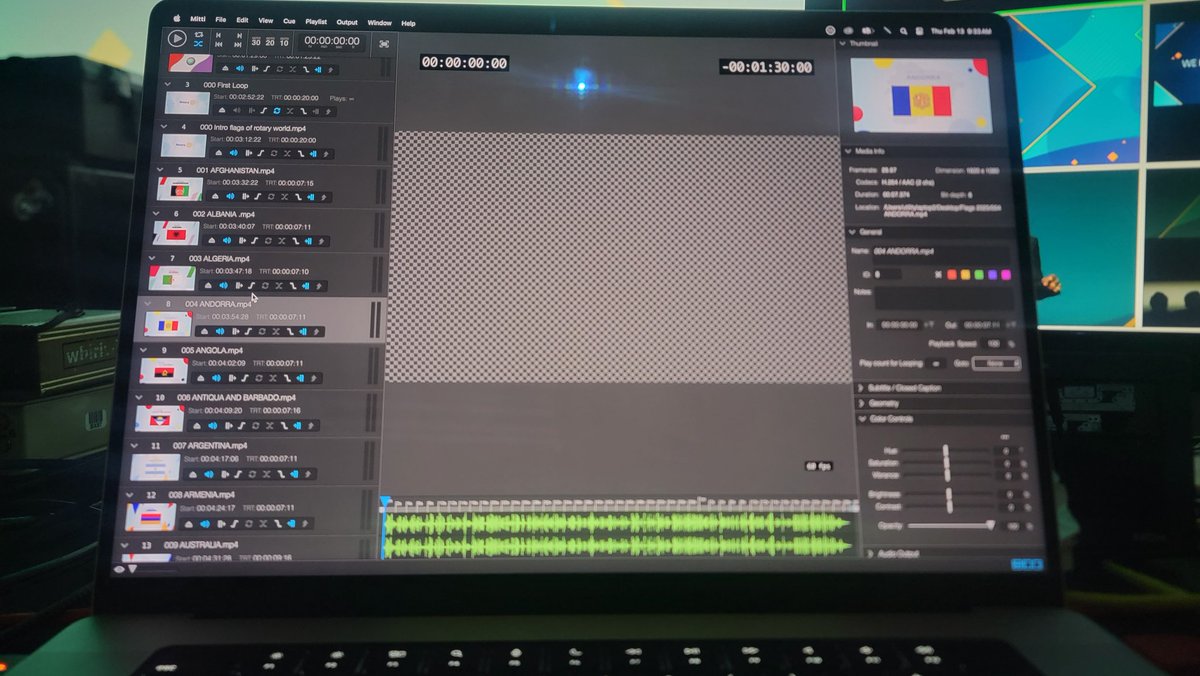Click the Andorra flag thumbnail preview in inspector

pyautogui.click(x=920, y=95)
